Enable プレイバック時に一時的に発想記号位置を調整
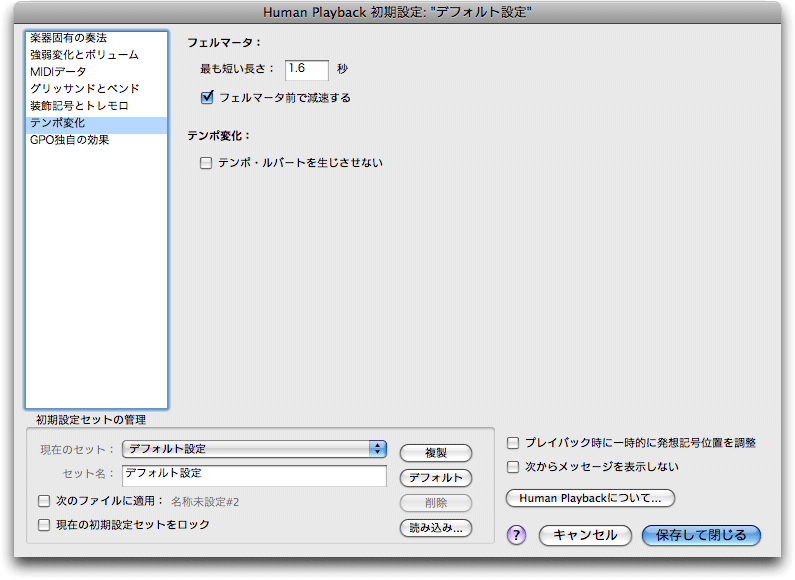Screen dimensions: 795x580 (x=513, y=443)
